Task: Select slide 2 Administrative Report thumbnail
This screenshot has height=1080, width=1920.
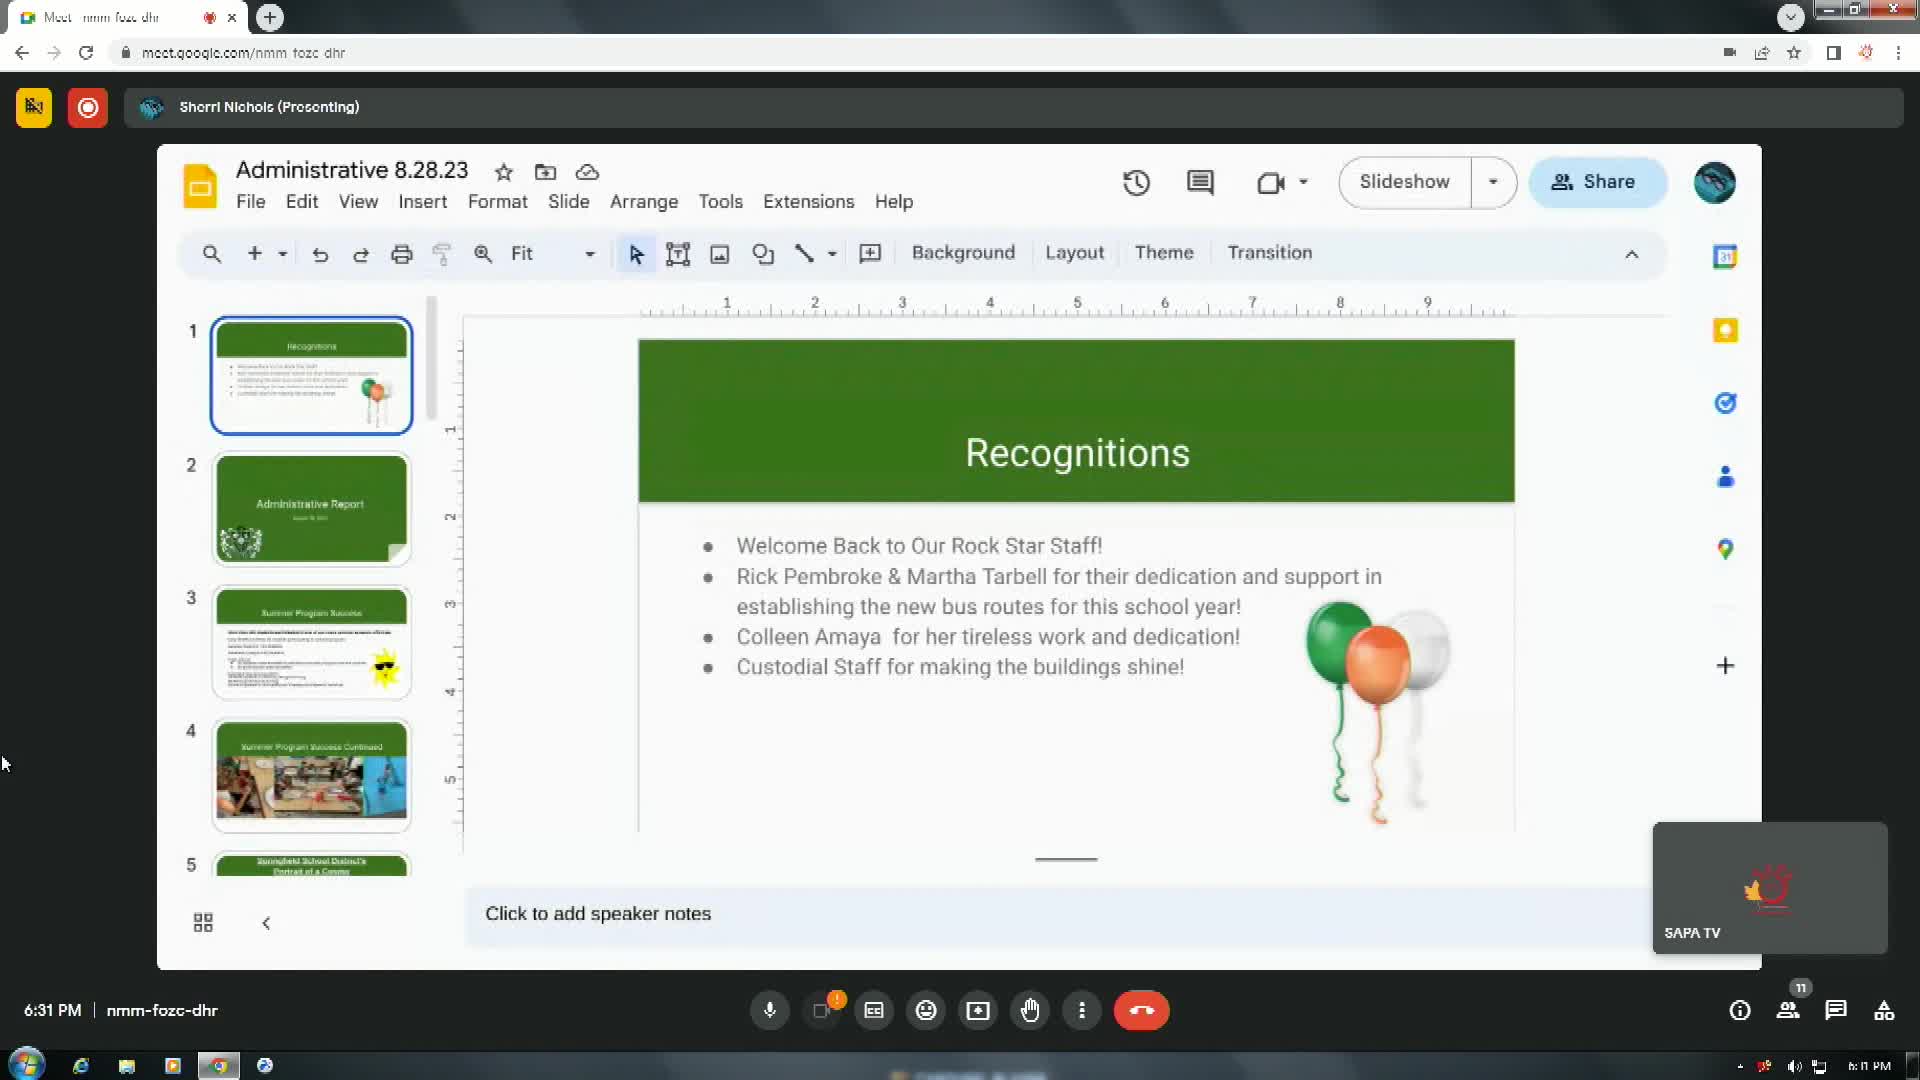Action: click(312, 509)
